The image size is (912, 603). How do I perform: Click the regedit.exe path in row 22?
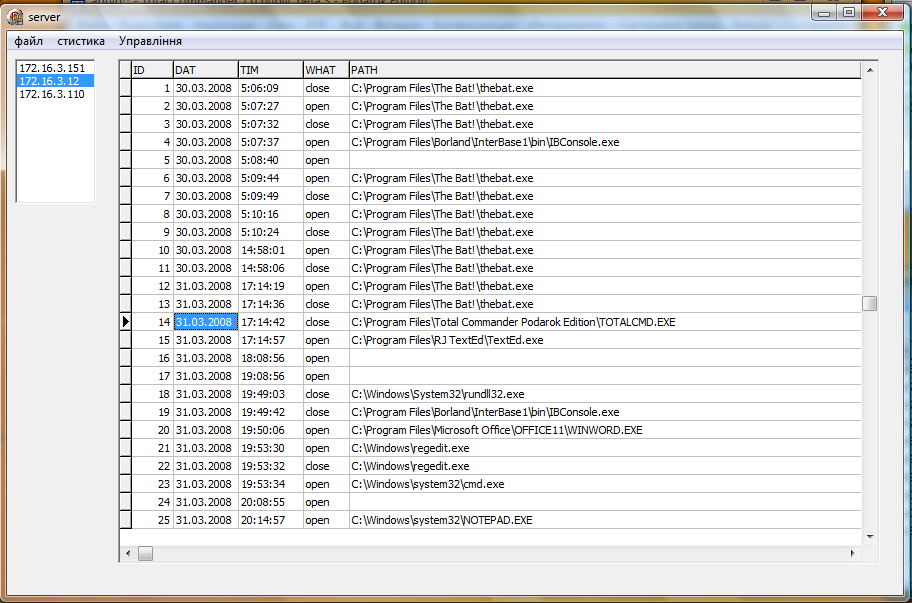click(x=605, y=466)
